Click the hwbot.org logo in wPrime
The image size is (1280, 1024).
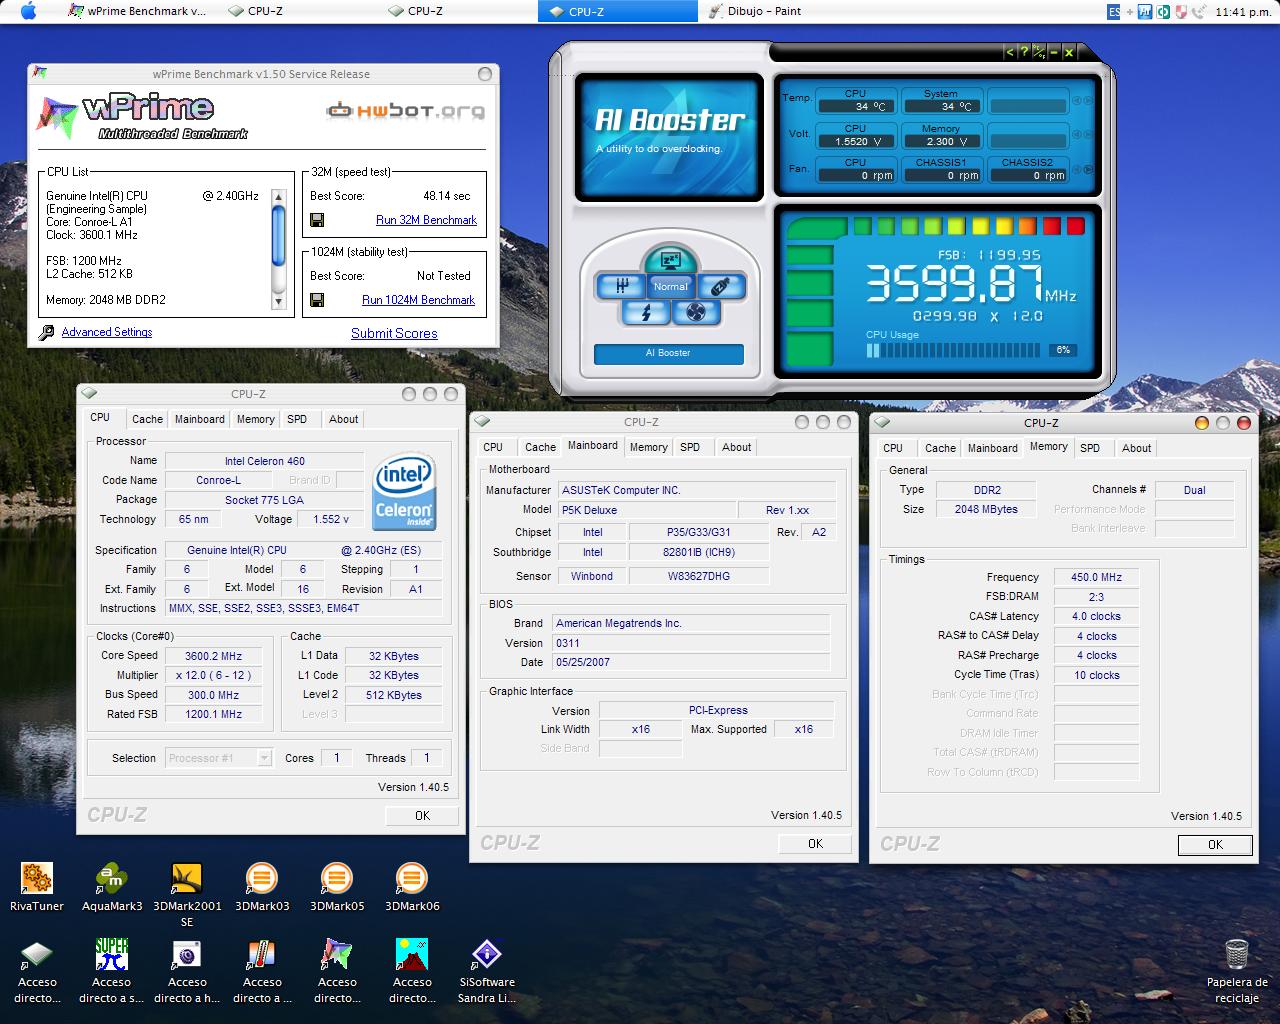tap(406, 110)
